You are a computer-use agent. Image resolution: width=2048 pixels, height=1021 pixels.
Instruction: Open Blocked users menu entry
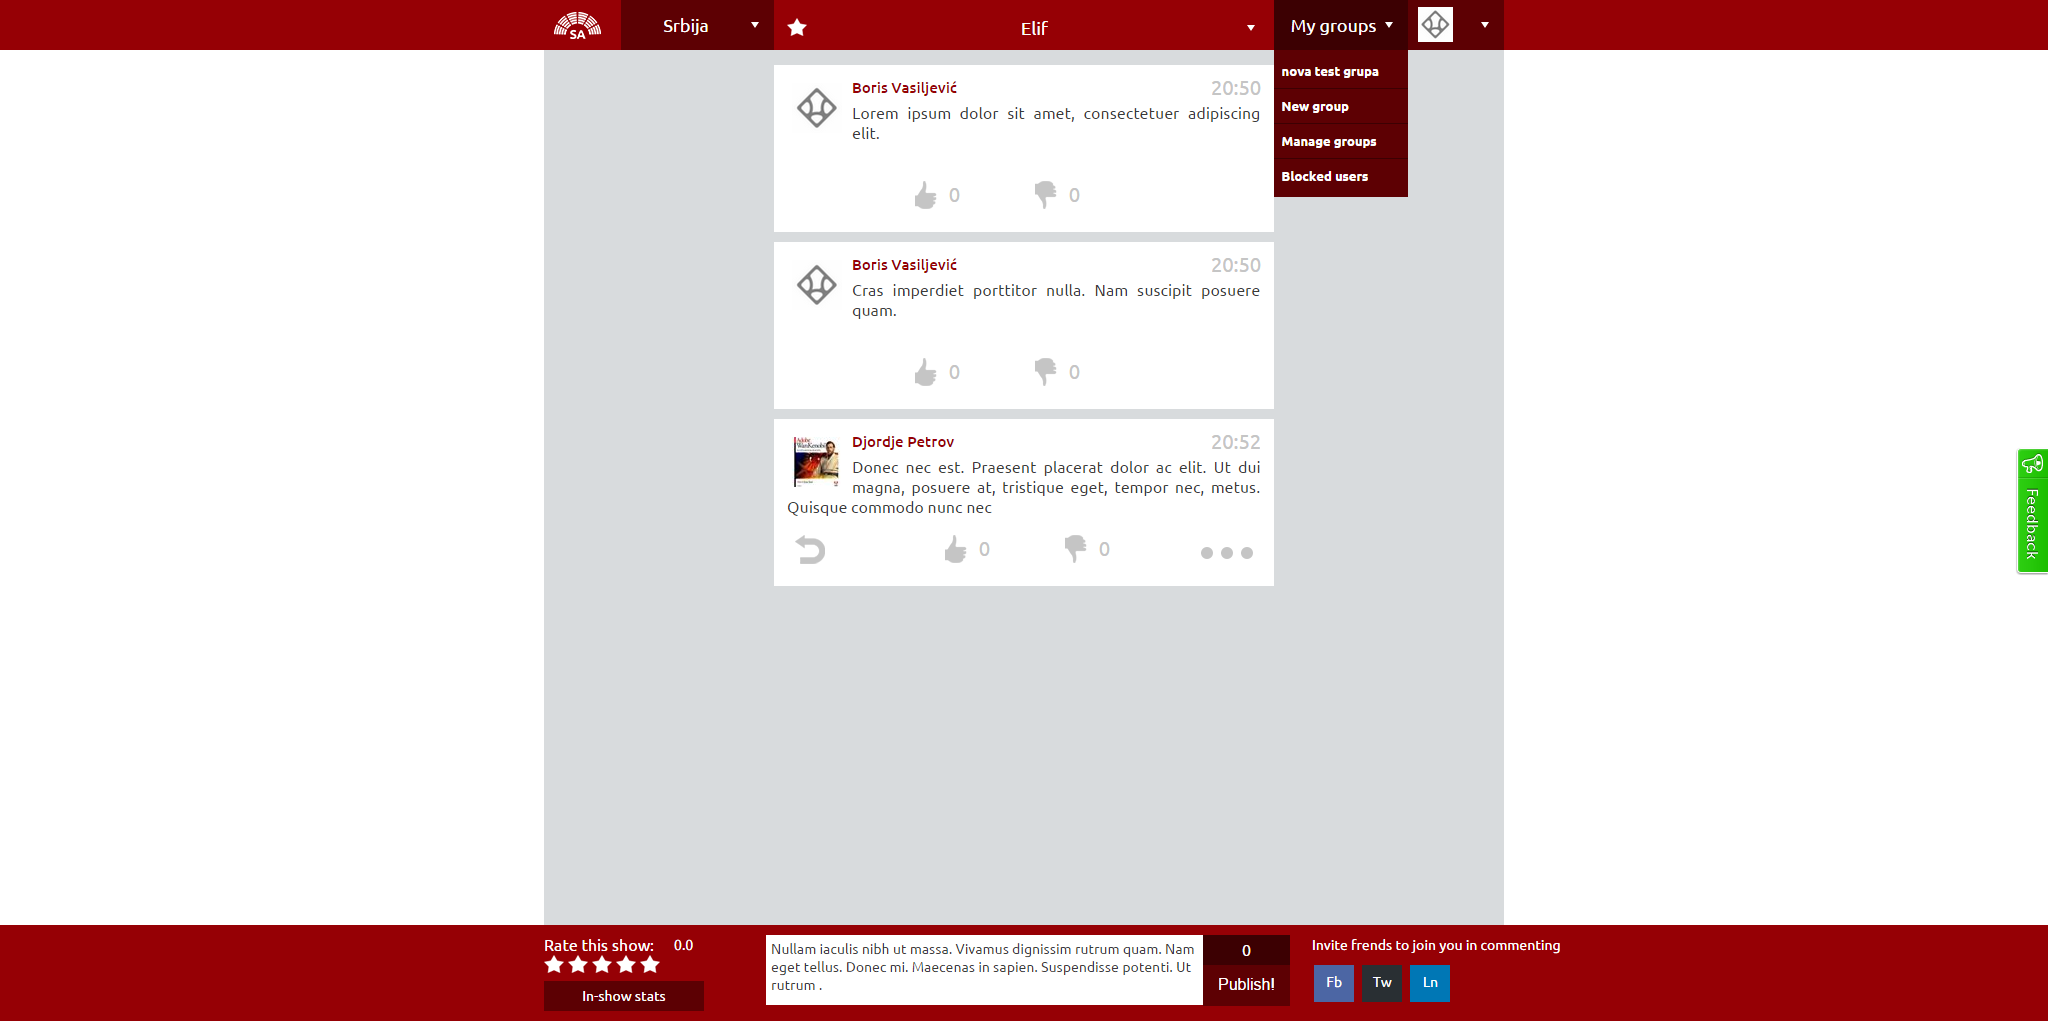[1340, 177]
